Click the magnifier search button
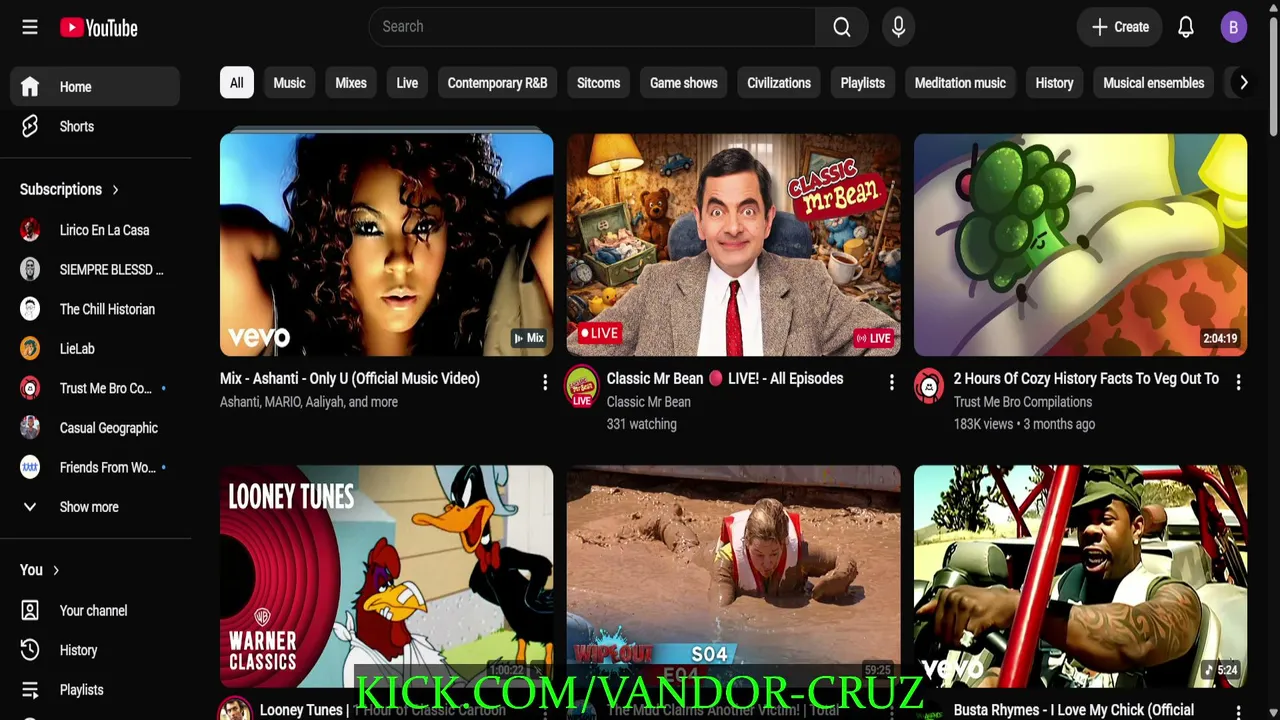1280x720 pixels. pyautogui.click(x=842, y=27)
